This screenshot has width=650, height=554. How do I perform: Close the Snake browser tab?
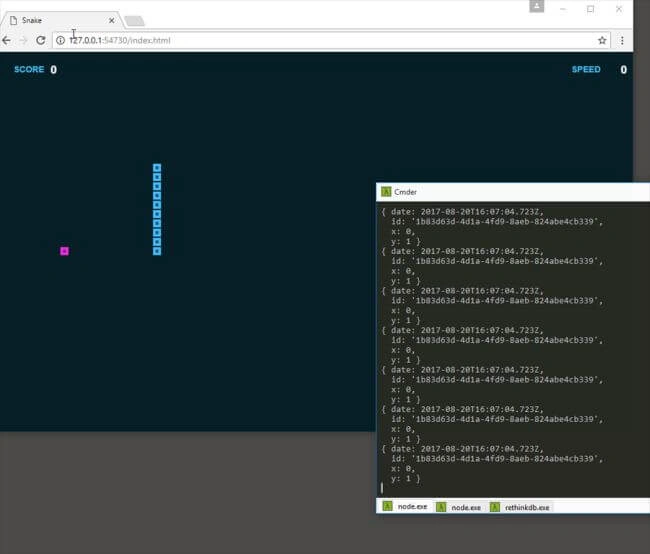coord(112,20)
